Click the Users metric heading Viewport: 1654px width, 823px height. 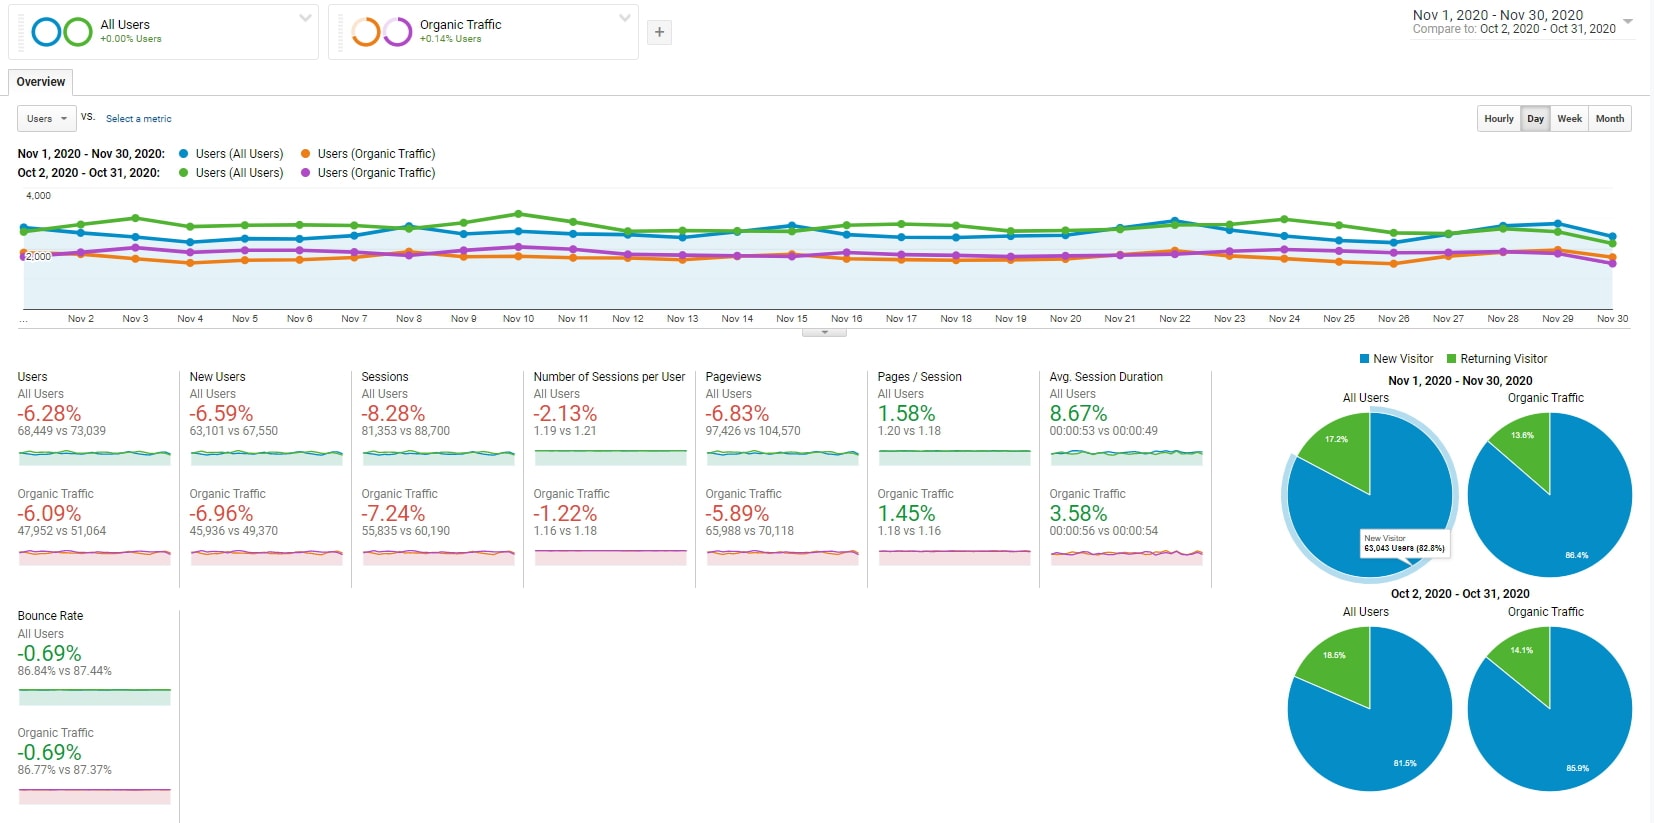click(x=32, y=377)
